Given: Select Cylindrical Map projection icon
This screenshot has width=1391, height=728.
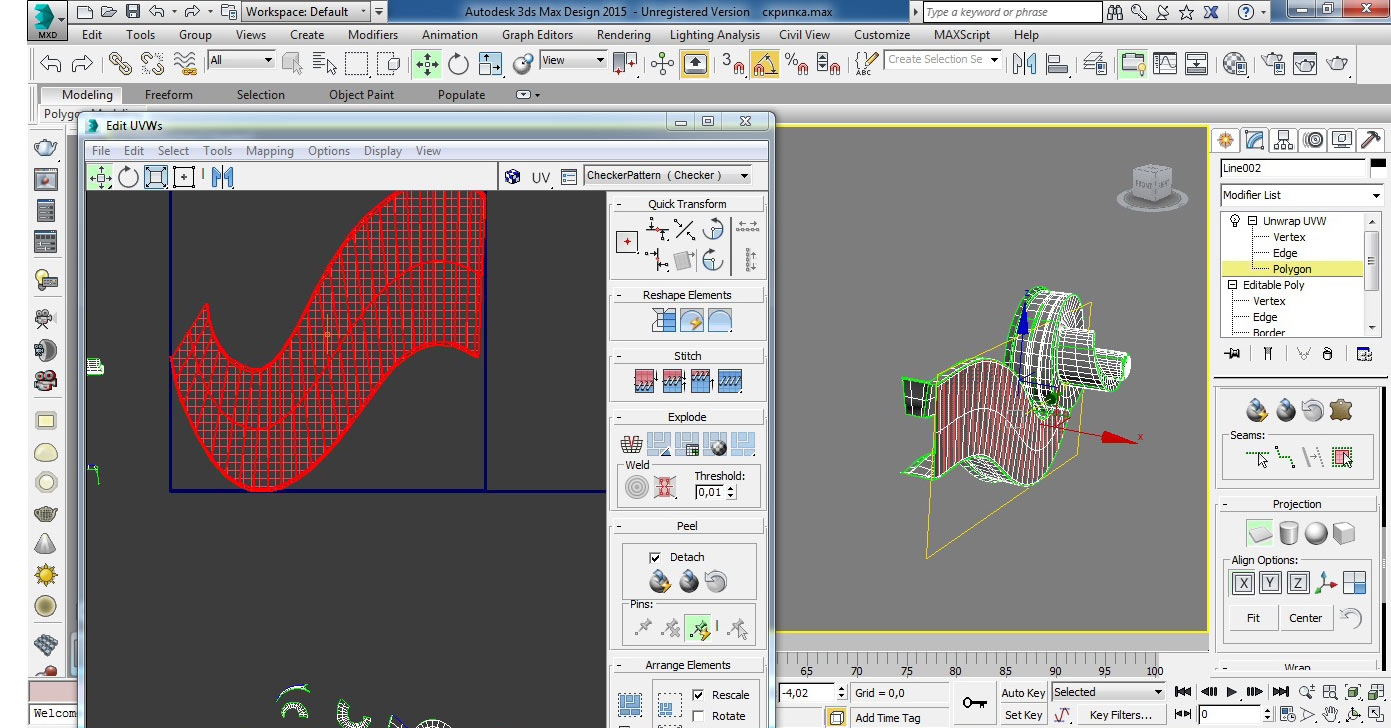Looking at the screenshot, I should point(1288,533).
